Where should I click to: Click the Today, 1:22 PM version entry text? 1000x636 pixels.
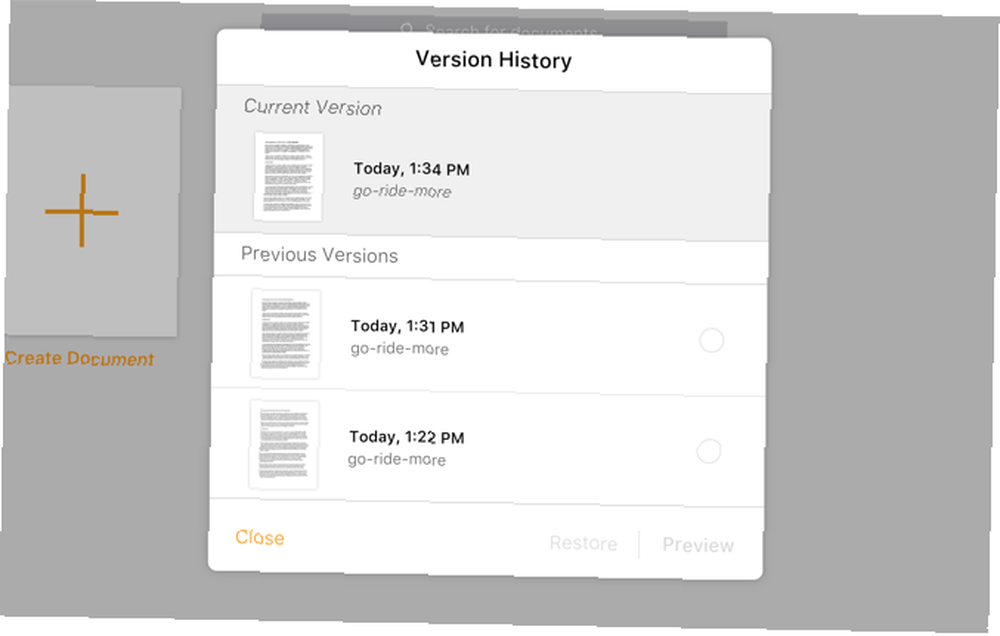coord(406,437)
